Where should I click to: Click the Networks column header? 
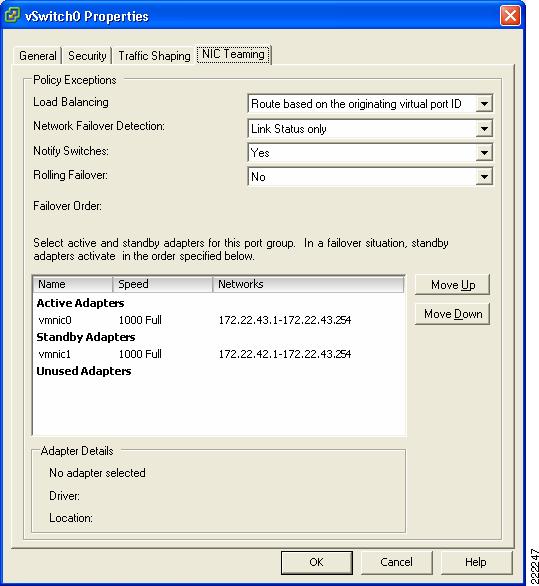(308, 284)
